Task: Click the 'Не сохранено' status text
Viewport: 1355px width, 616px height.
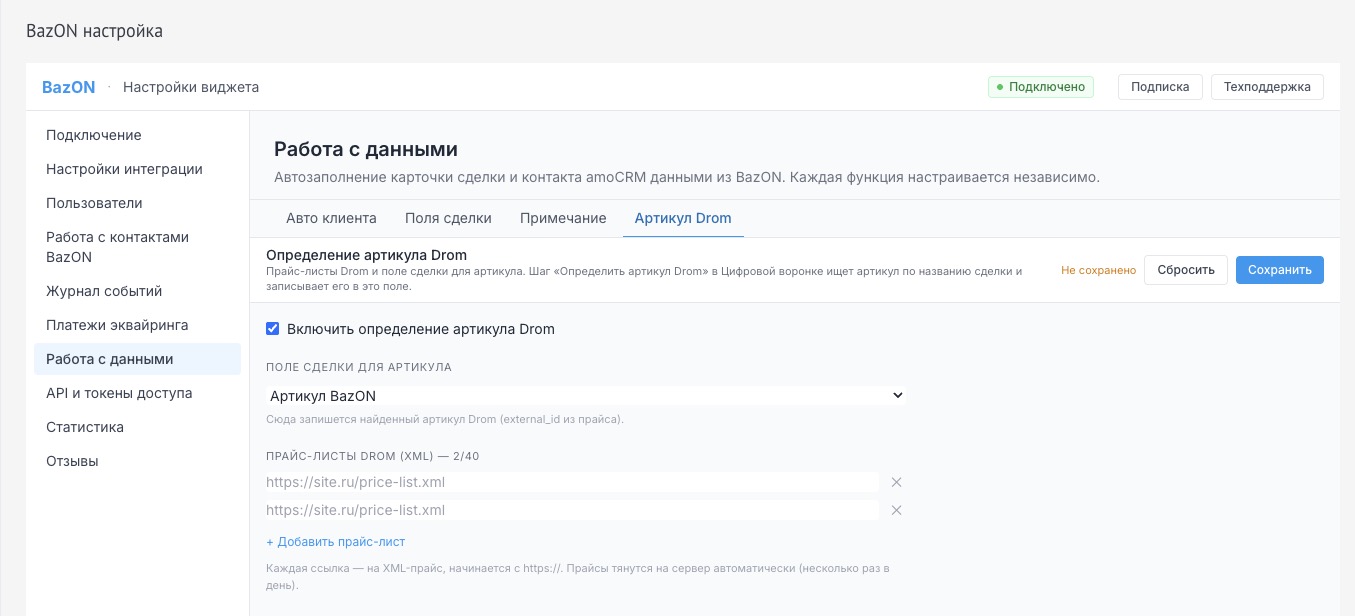Action: [x=1098, y=270]
